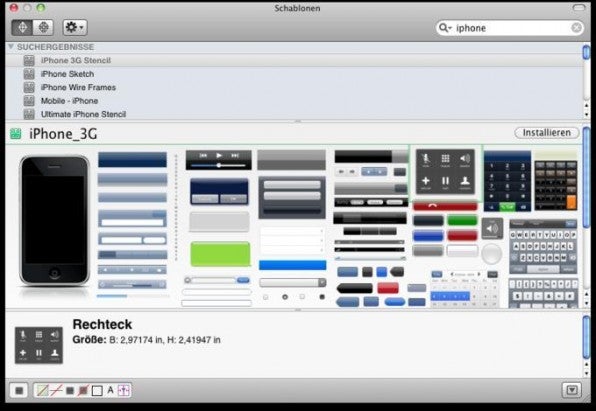Screen dimensions: 596x411
Task: Clear the search field with the X button
Action: [576, 28]
